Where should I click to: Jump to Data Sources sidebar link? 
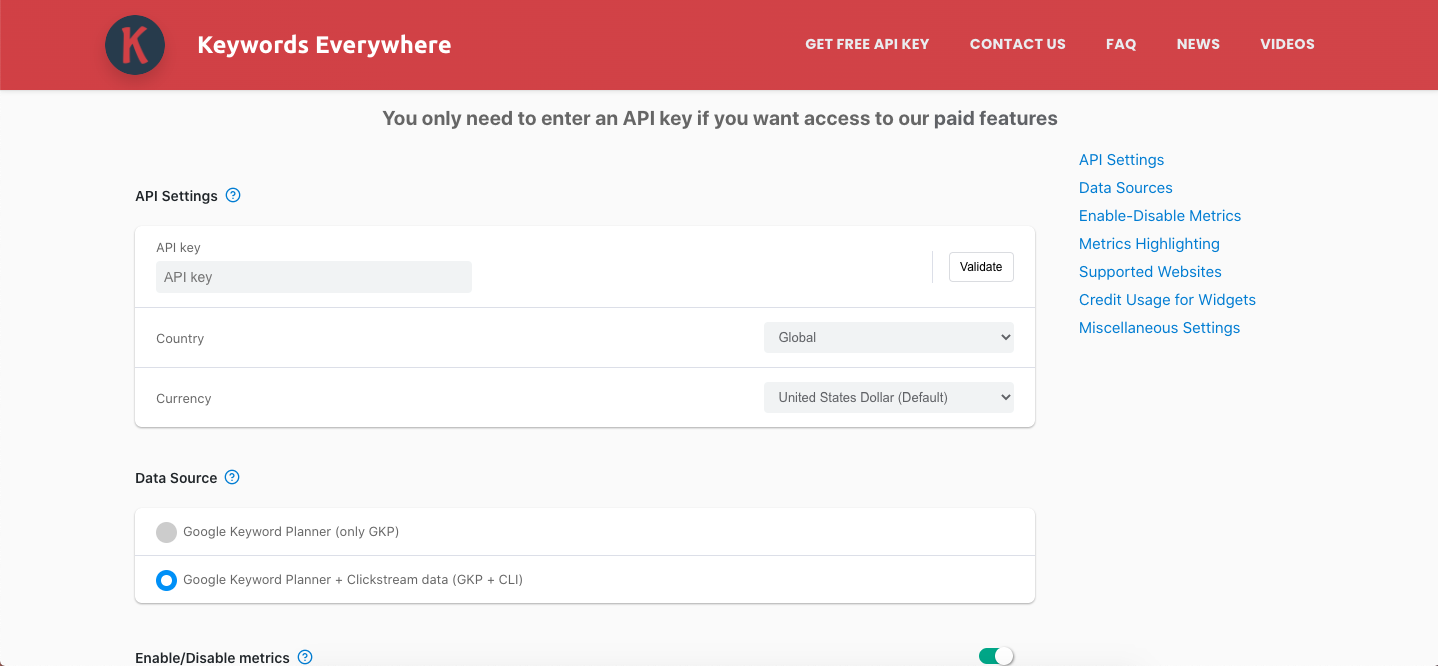point(1126,188)
